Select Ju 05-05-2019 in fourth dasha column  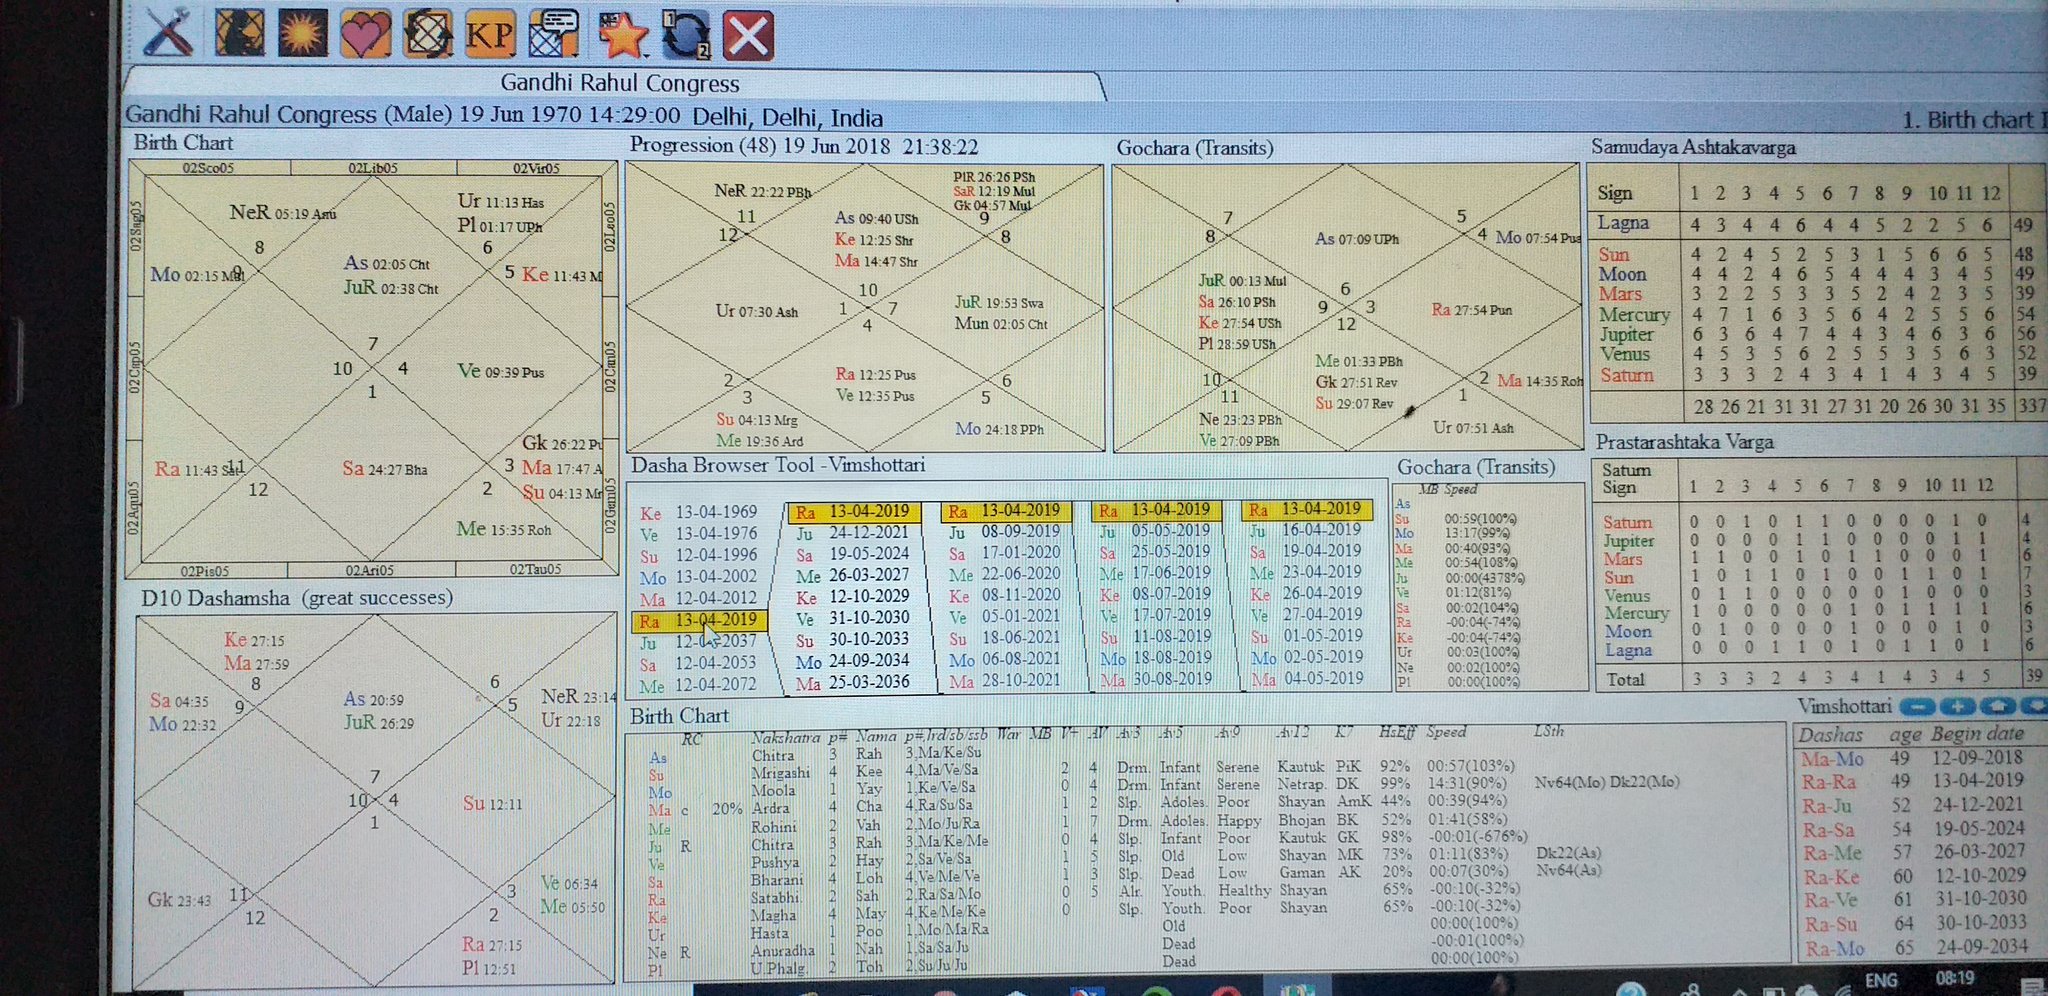coord(1156,531)
